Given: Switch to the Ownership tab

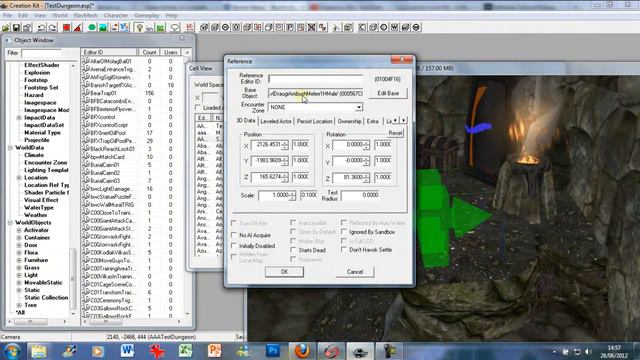Looking at the screenshot, I should click(x=349, y=121).
